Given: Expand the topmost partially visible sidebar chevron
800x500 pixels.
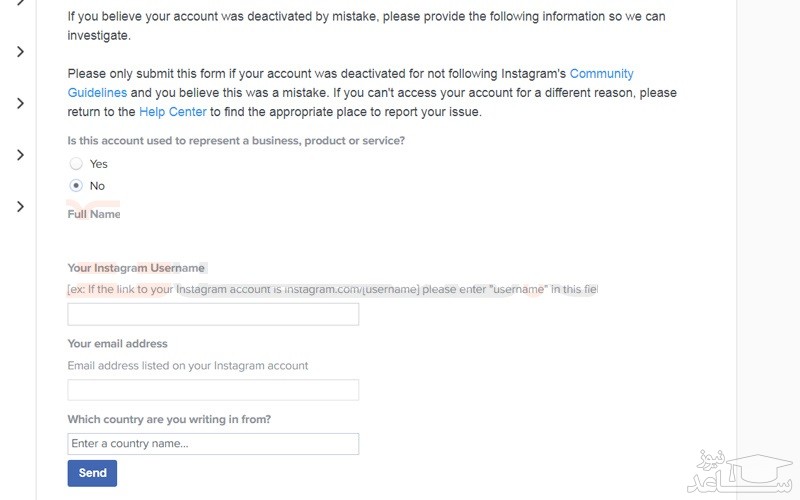Looking at the screenshot, I should pyautogui.click(x=20, y=3).
